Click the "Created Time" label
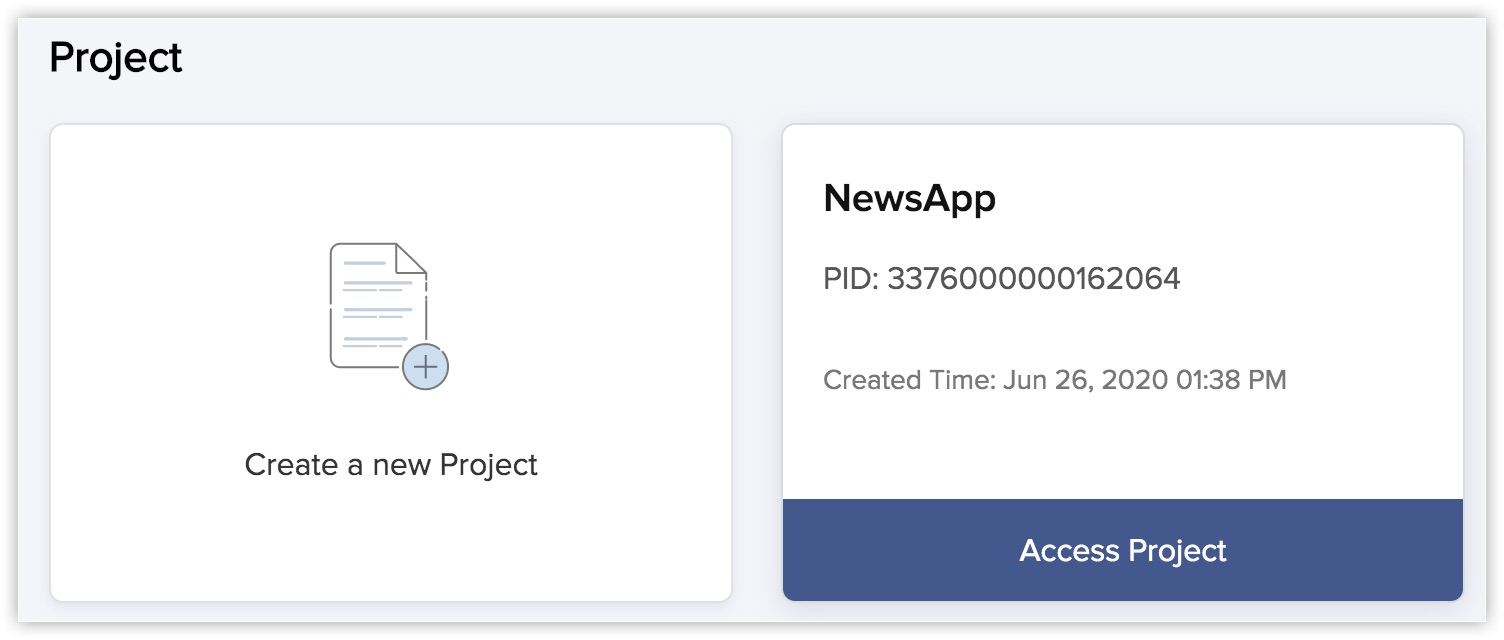 click(909, 380)
